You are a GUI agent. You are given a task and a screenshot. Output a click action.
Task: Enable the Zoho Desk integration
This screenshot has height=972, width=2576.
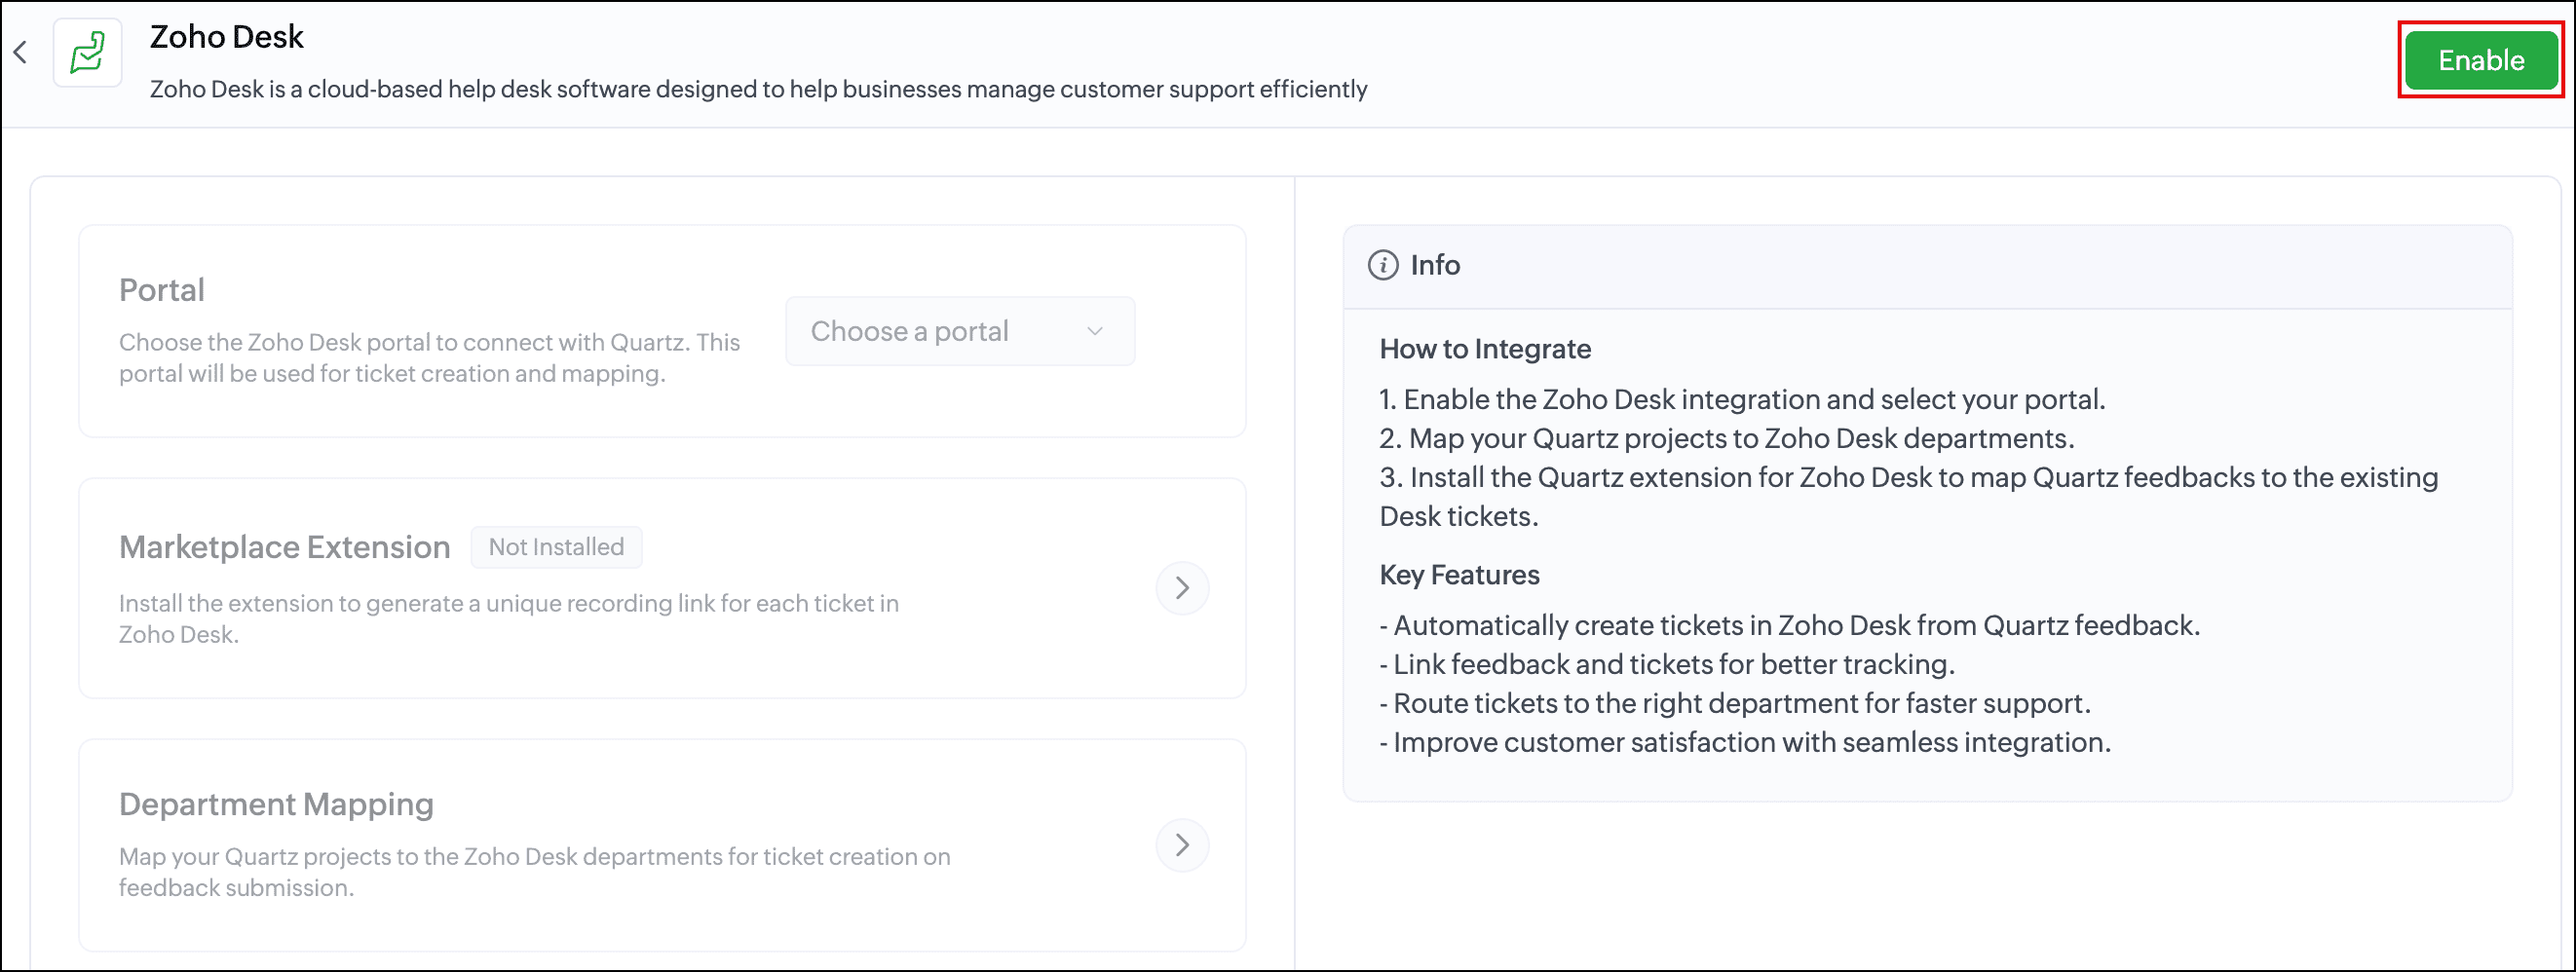point(2480,60)
